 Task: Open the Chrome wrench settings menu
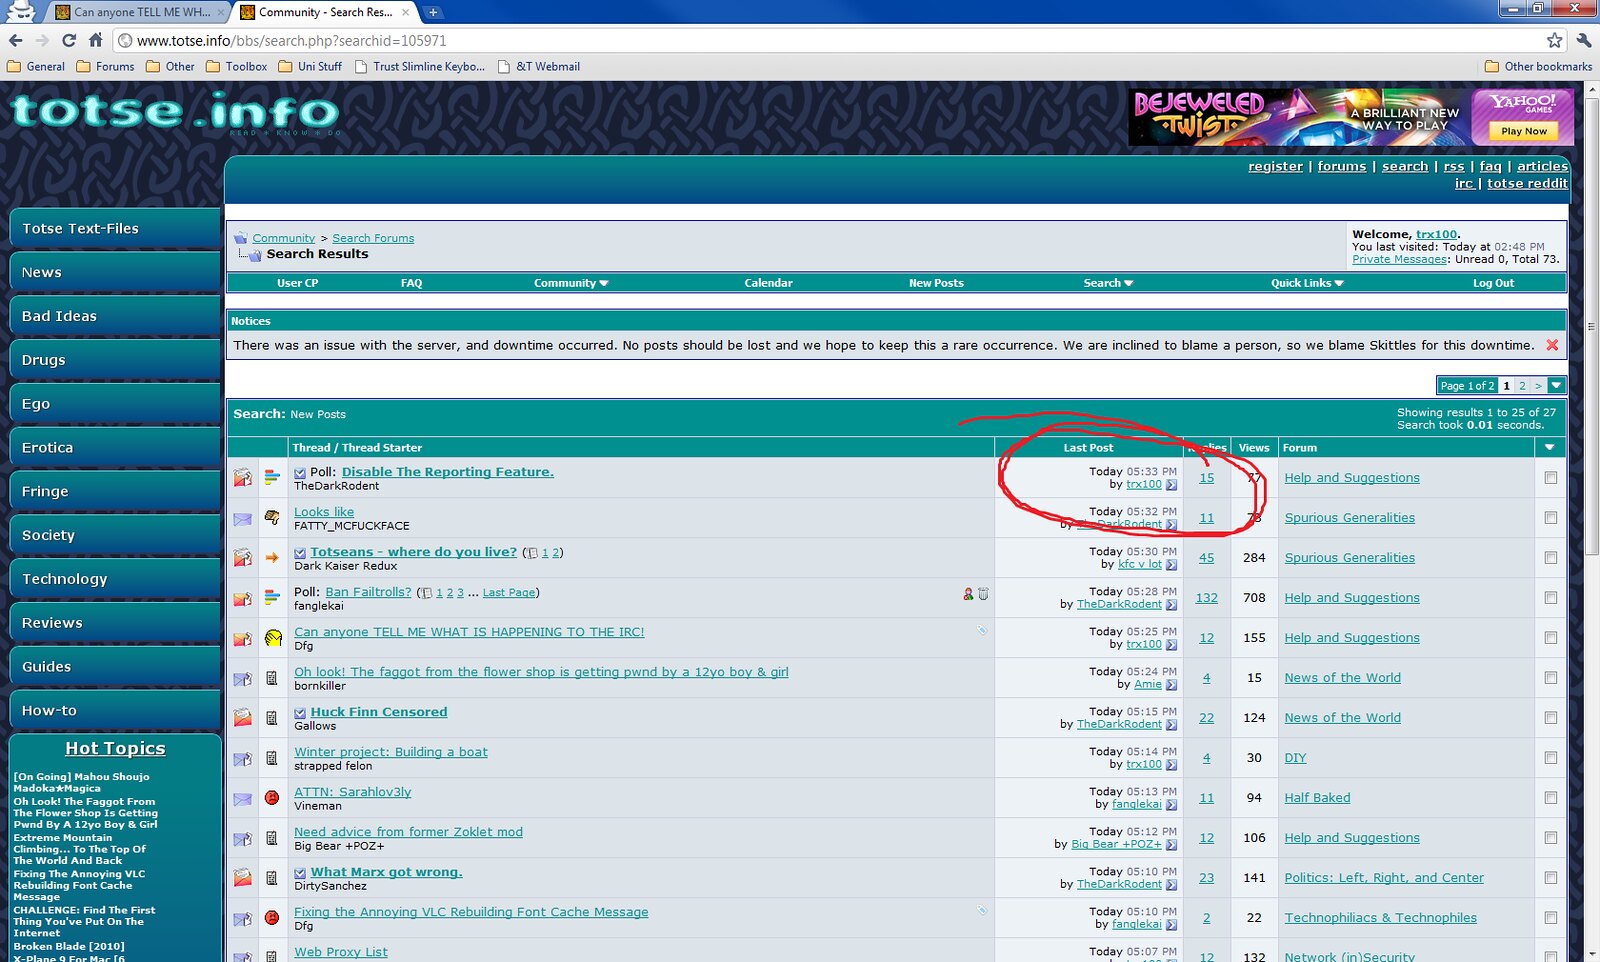[1584, 40]
